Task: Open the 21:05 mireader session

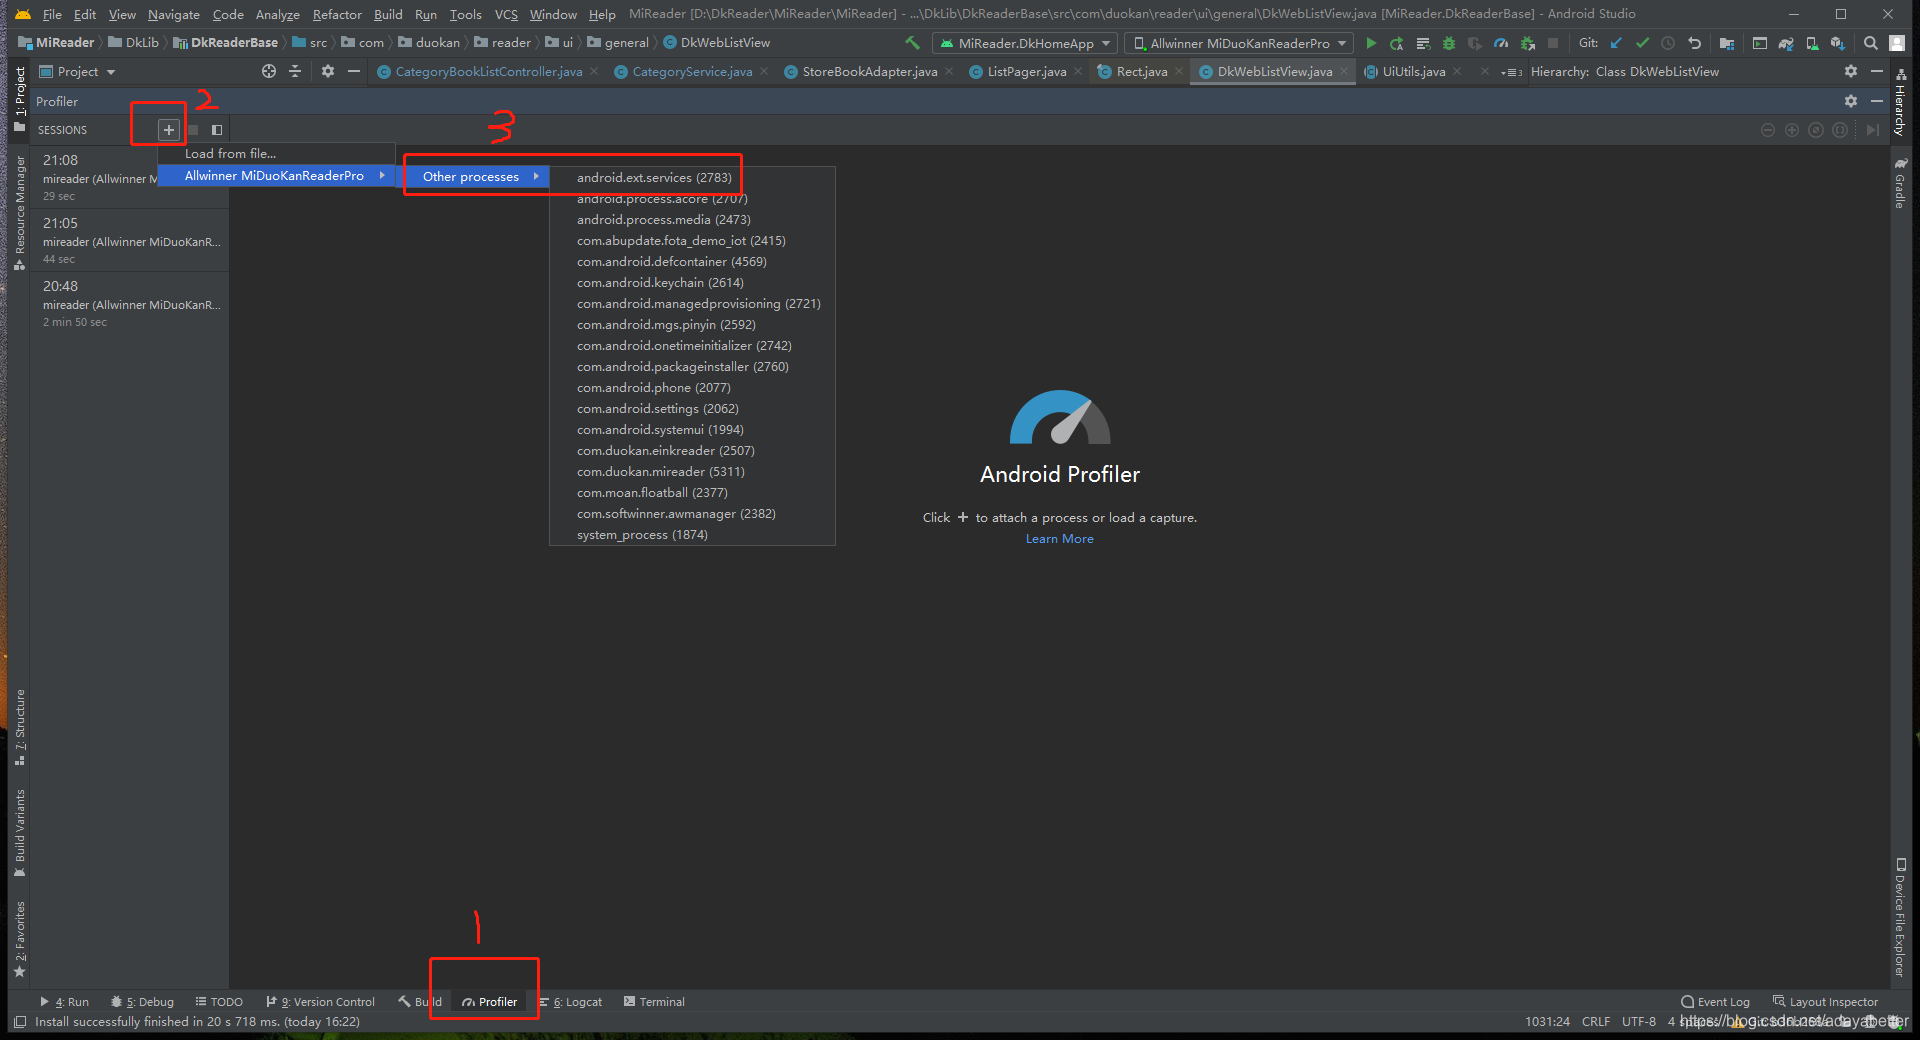Action: point(130,240)
